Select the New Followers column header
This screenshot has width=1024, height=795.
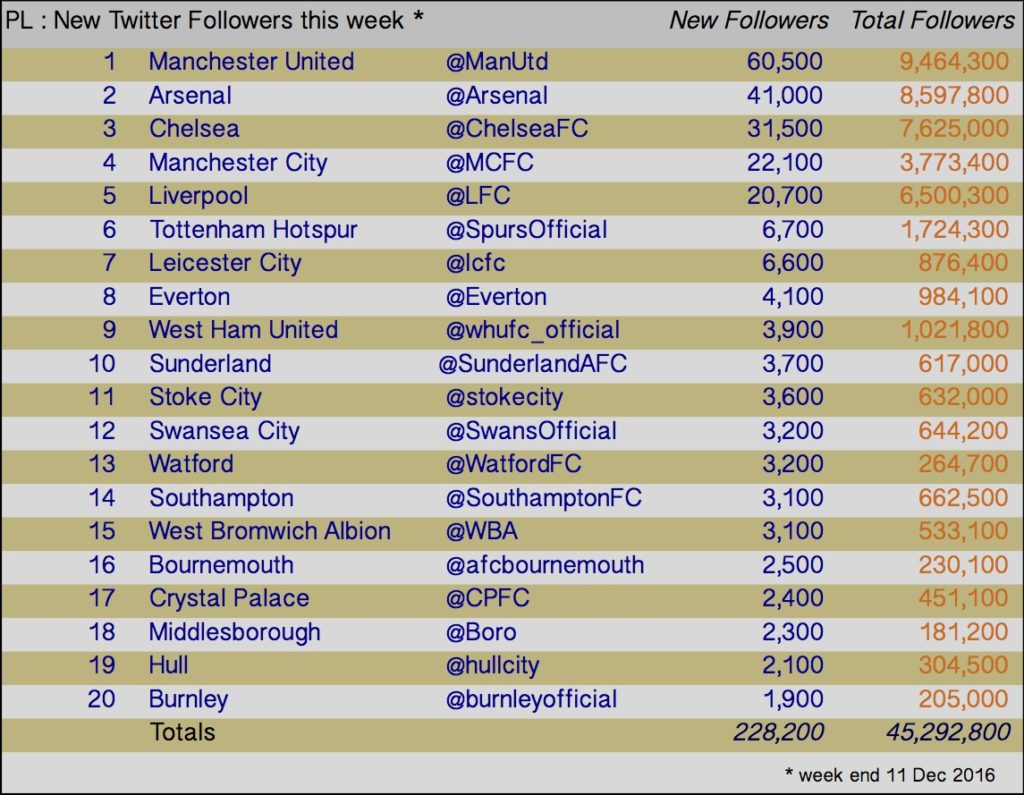[x=749, y=20]
